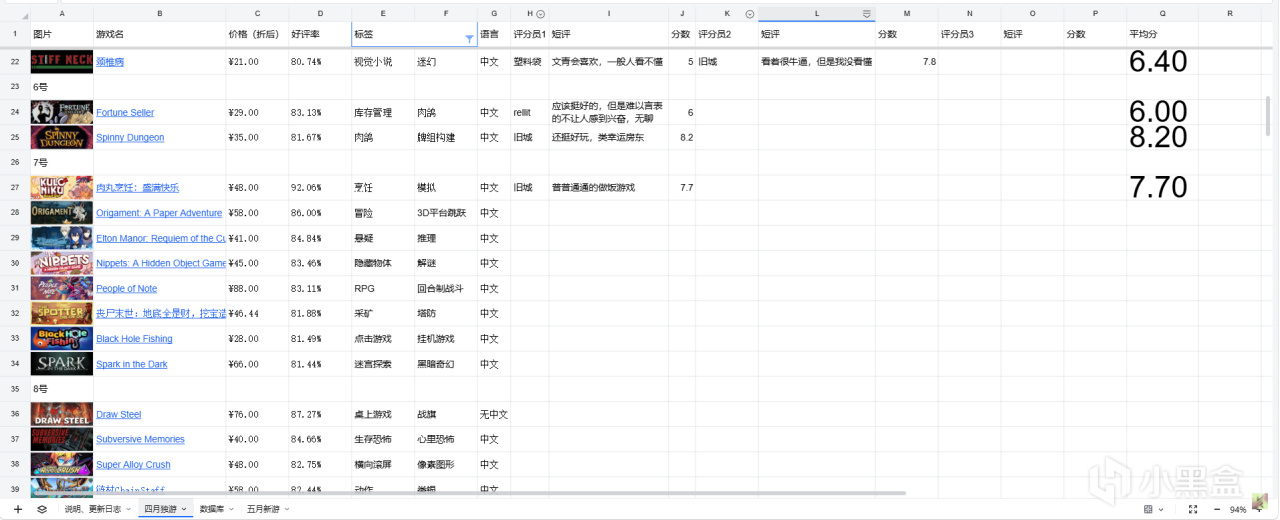Open the 四月独游 tab dropdown arrow
The width and height of the screenshot is (1280, 520).
click(183, 509)
